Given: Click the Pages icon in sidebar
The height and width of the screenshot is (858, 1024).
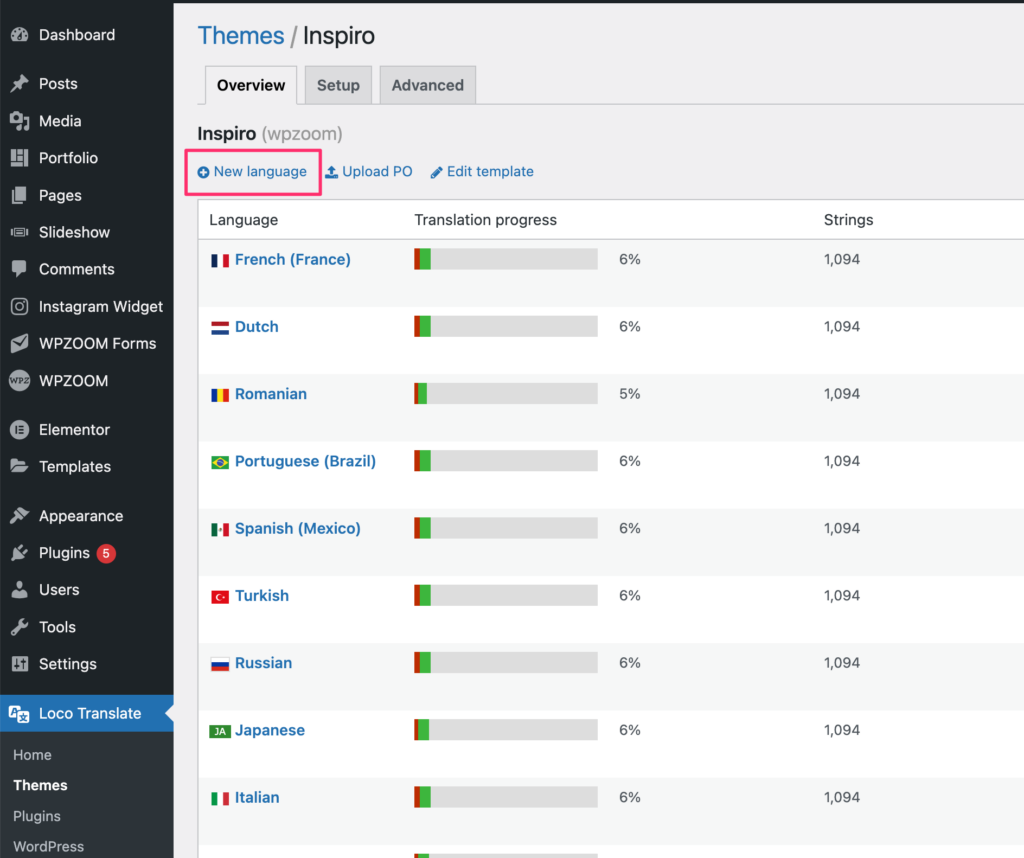Looking at the screenshot, I should click(20, 195).
